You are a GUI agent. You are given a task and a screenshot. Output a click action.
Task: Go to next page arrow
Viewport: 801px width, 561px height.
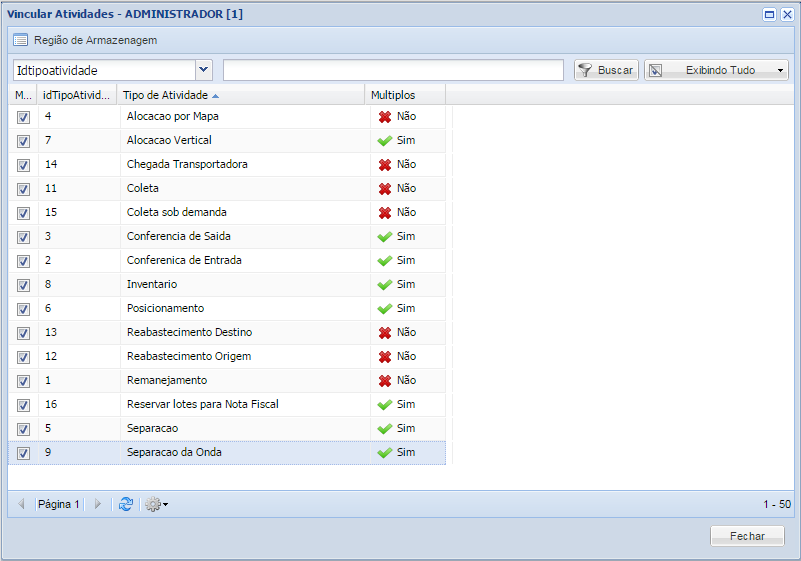(x=98, y=504)
